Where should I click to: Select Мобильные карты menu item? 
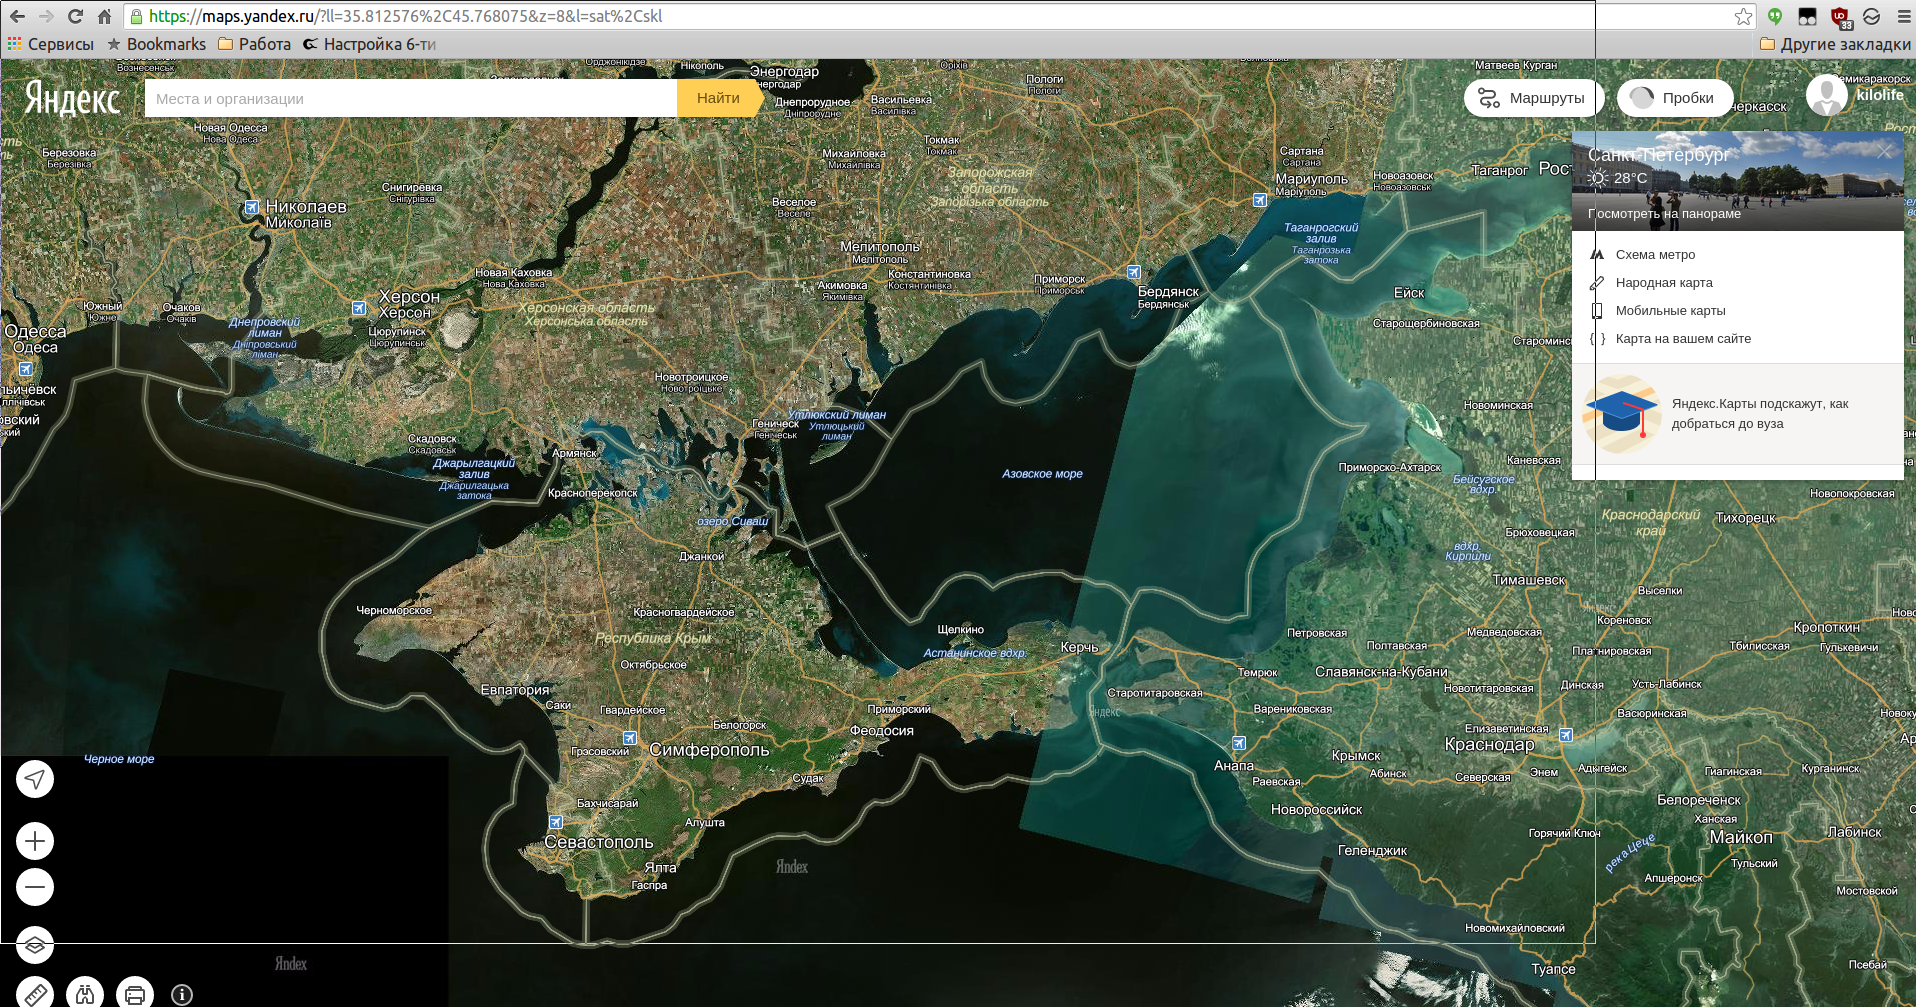(1670, 311)
